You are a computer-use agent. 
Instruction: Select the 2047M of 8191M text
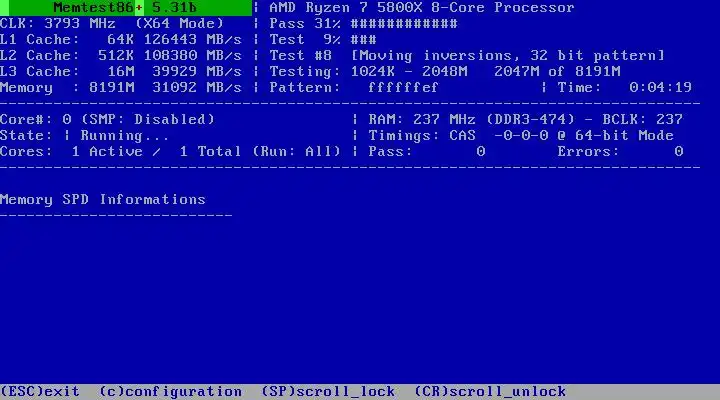[557, 72]
